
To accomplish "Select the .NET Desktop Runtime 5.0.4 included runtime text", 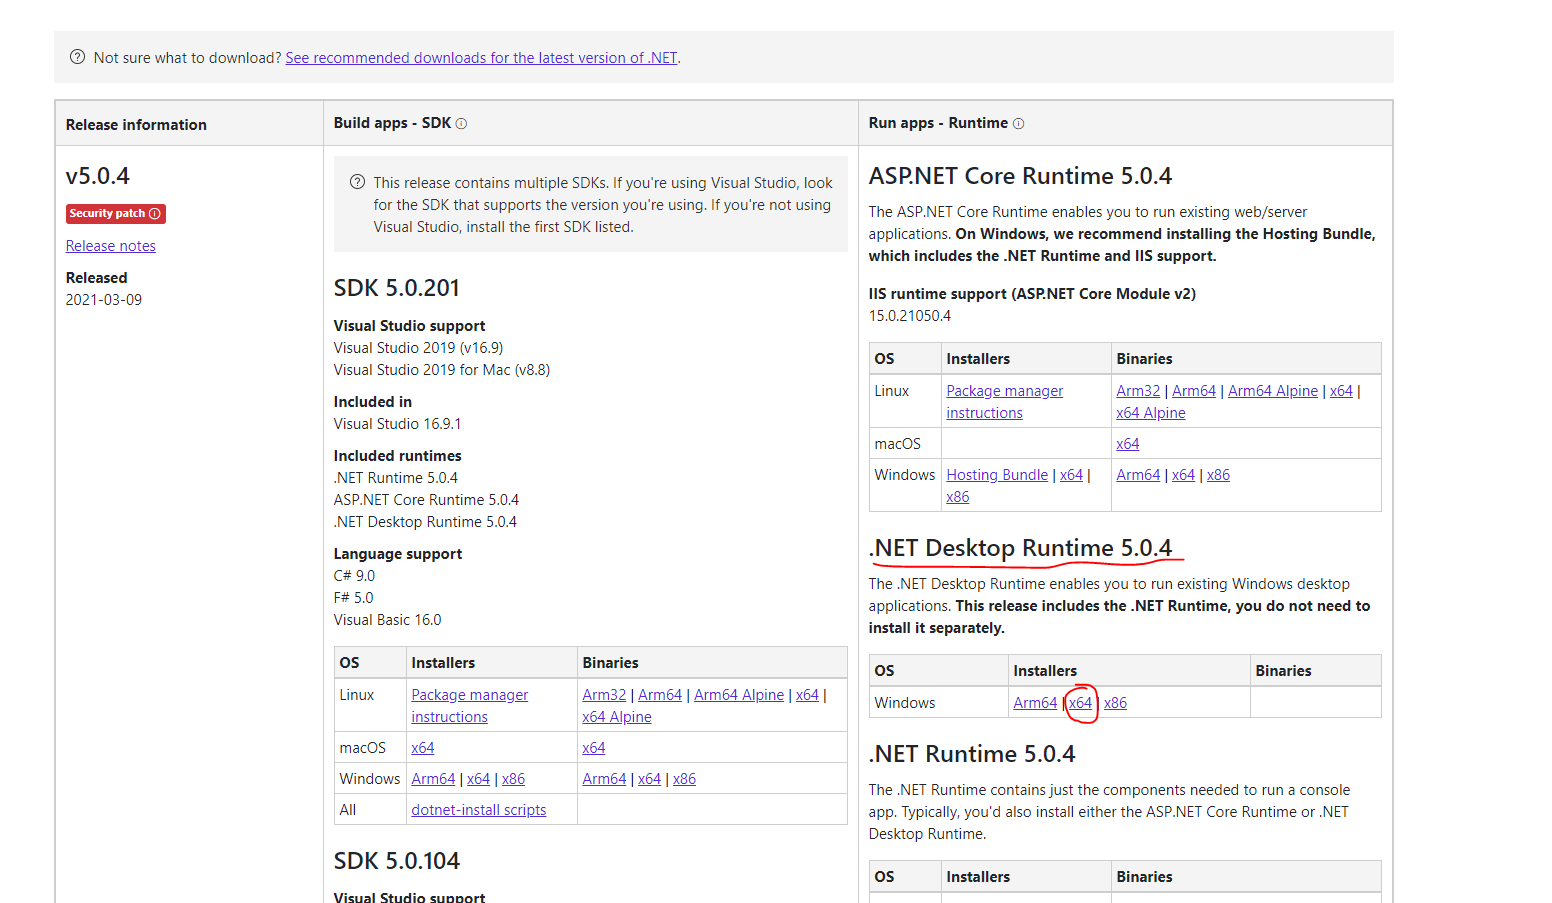I will pyautogui.click(x=426, y=522).
